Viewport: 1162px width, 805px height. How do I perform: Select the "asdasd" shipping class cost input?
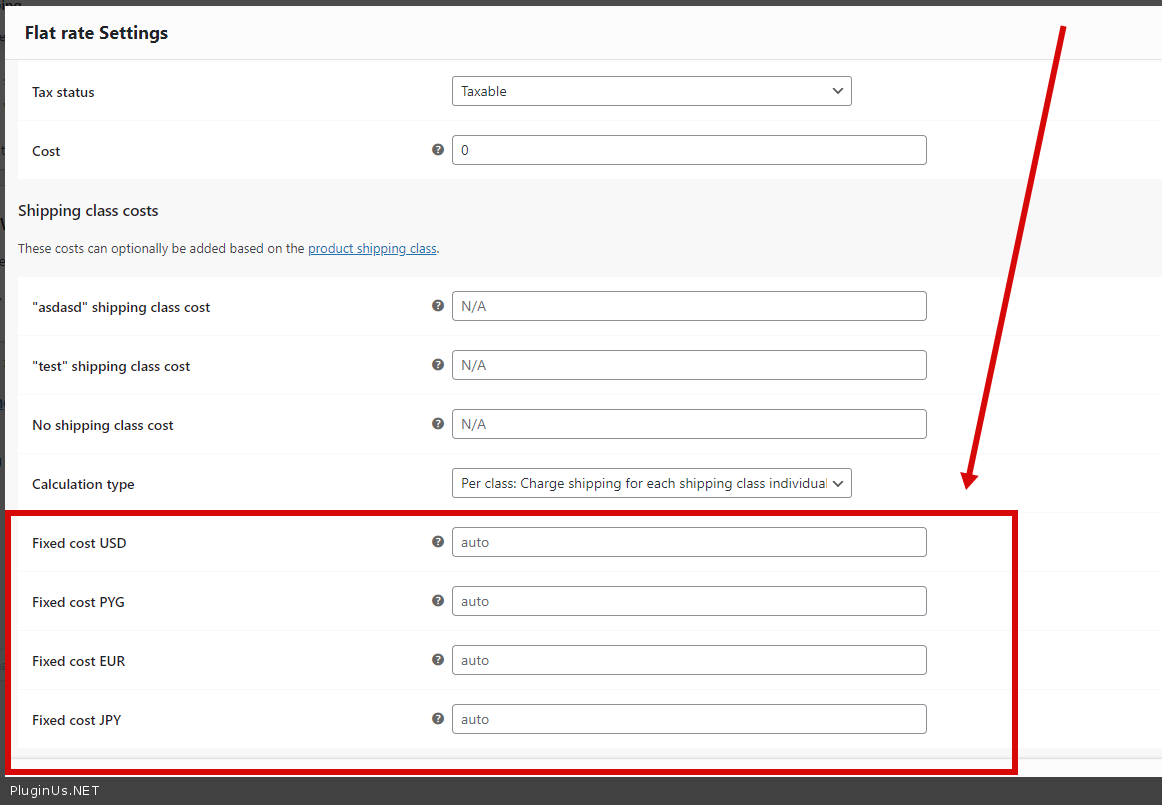coord(689,306)
